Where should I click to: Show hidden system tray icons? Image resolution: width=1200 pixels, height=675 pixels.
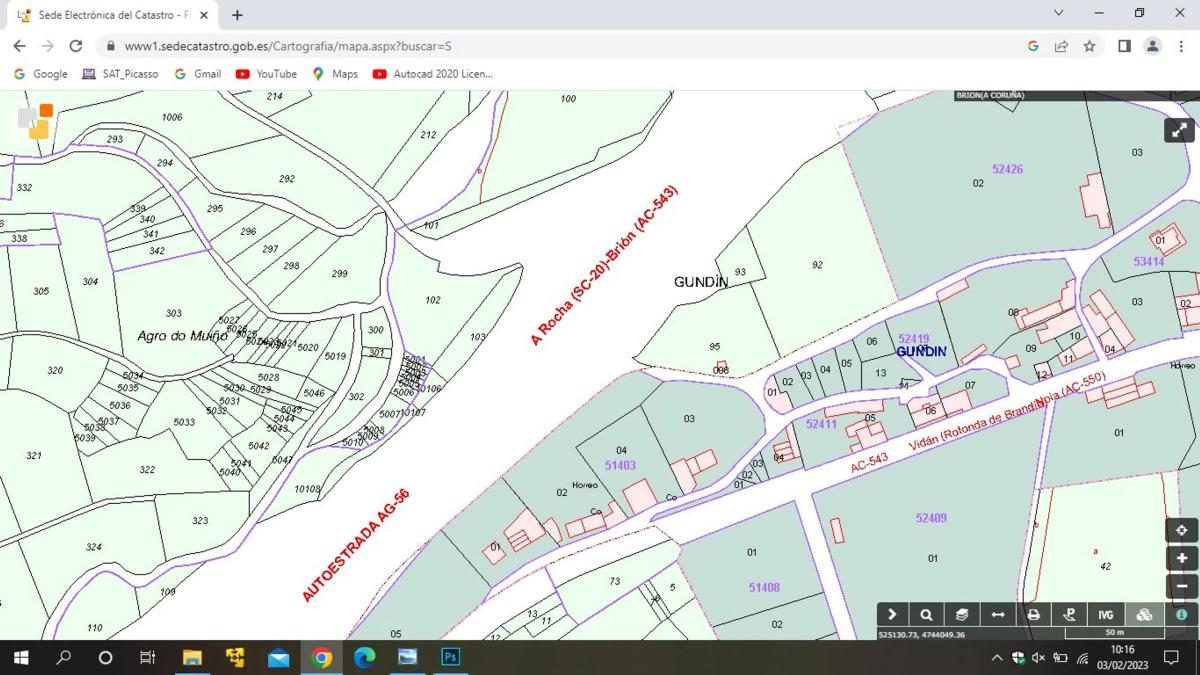tap(996, 658)
